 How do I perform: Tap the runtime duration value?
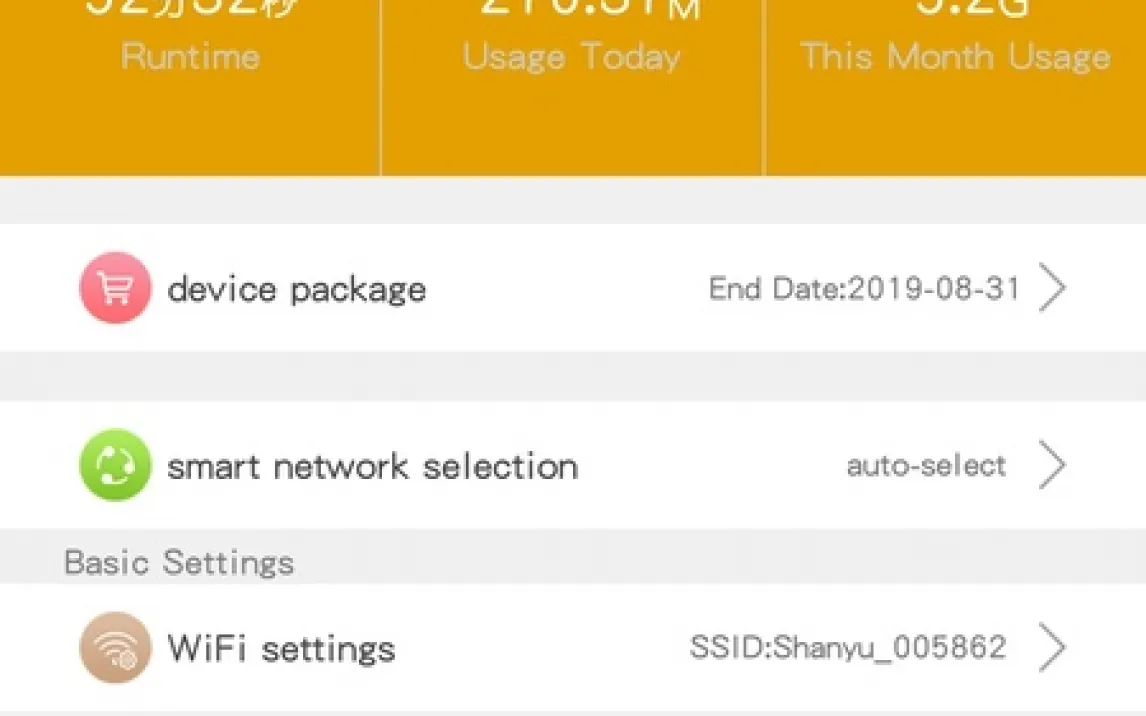tap(190, 8)
